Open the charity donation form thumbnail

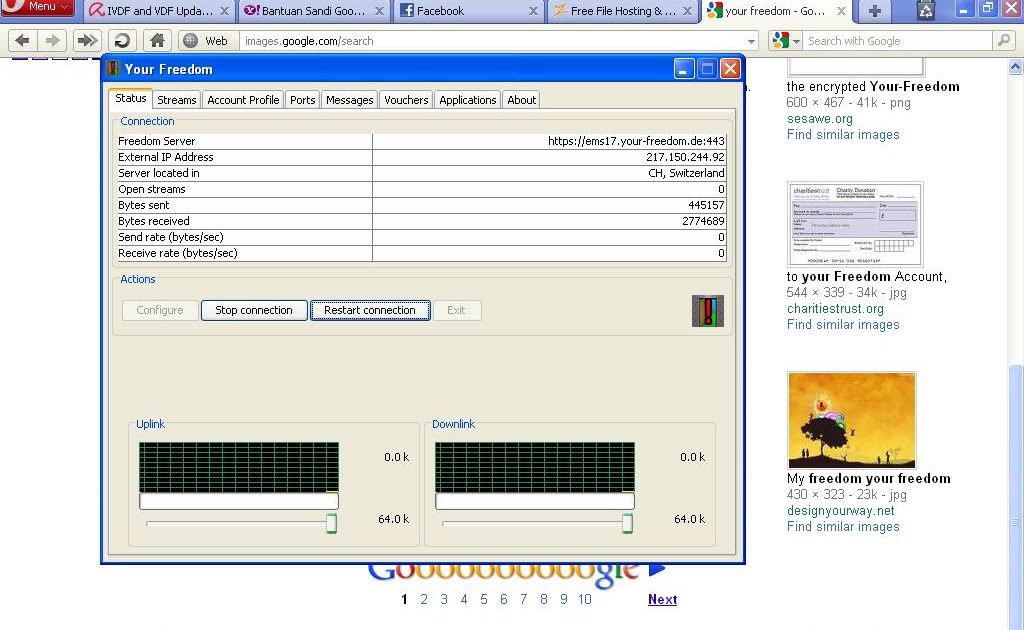click(x=856, y=224)
